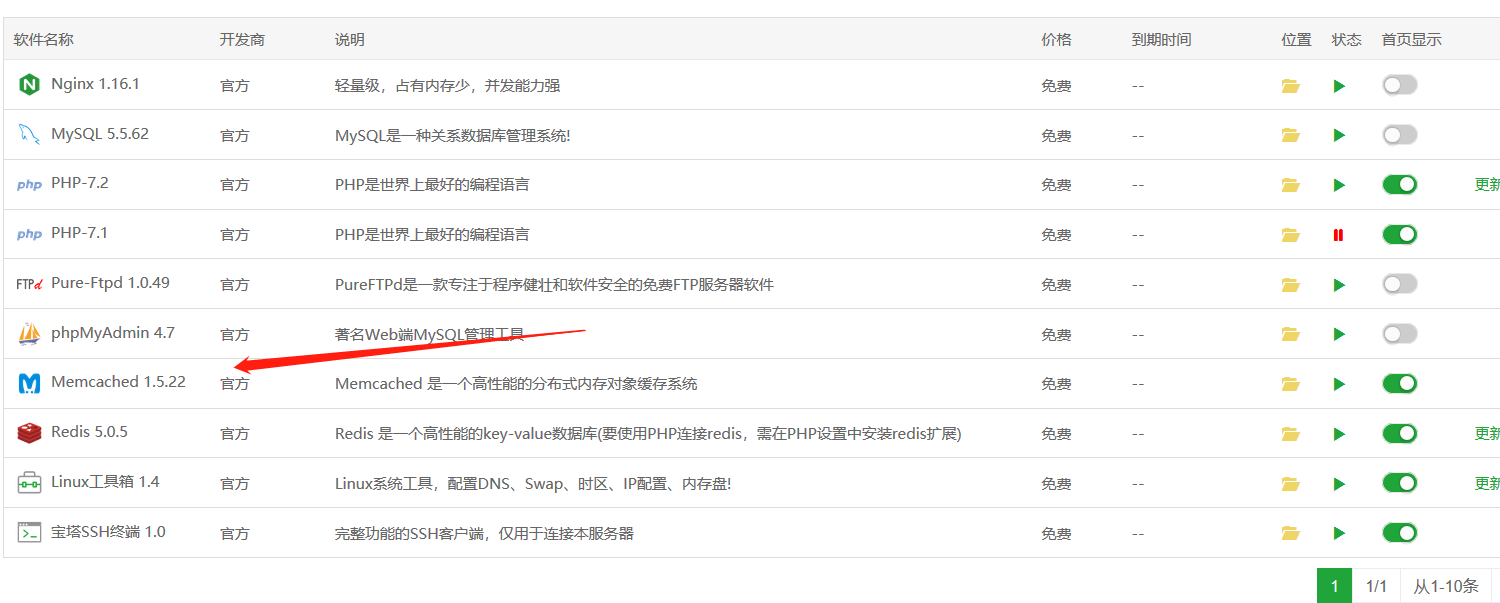
Task: Click the Redis red cube logo icon
Action: tap(29, 433)
